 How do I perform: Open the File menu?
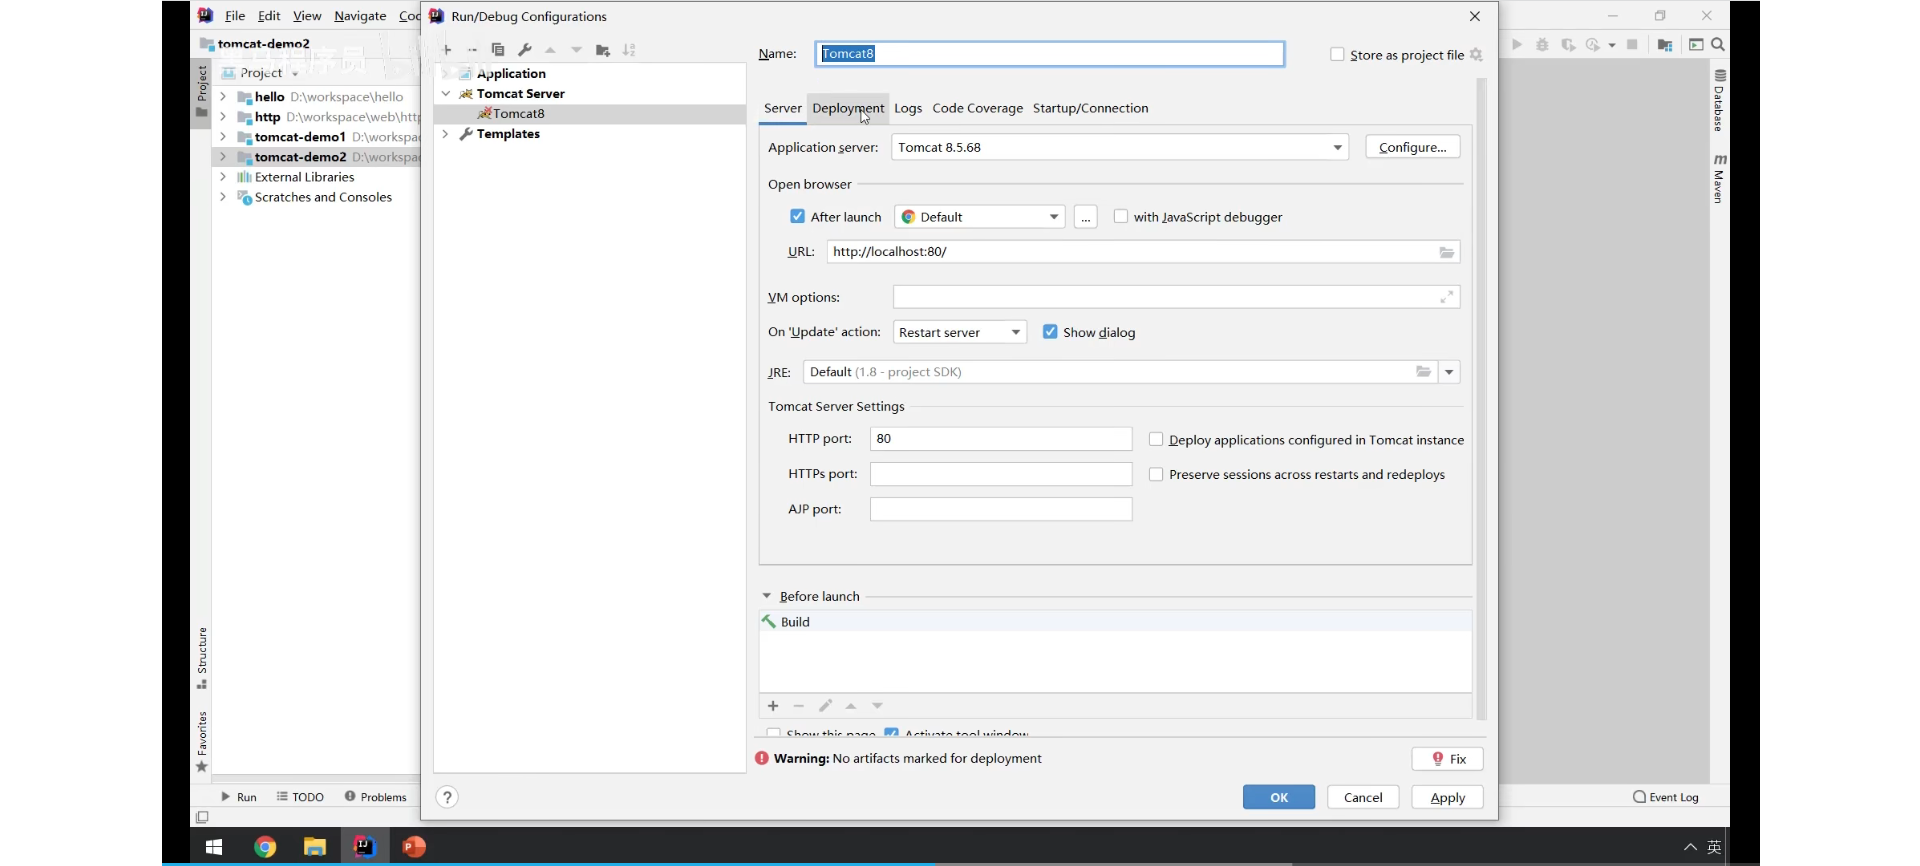235,16
